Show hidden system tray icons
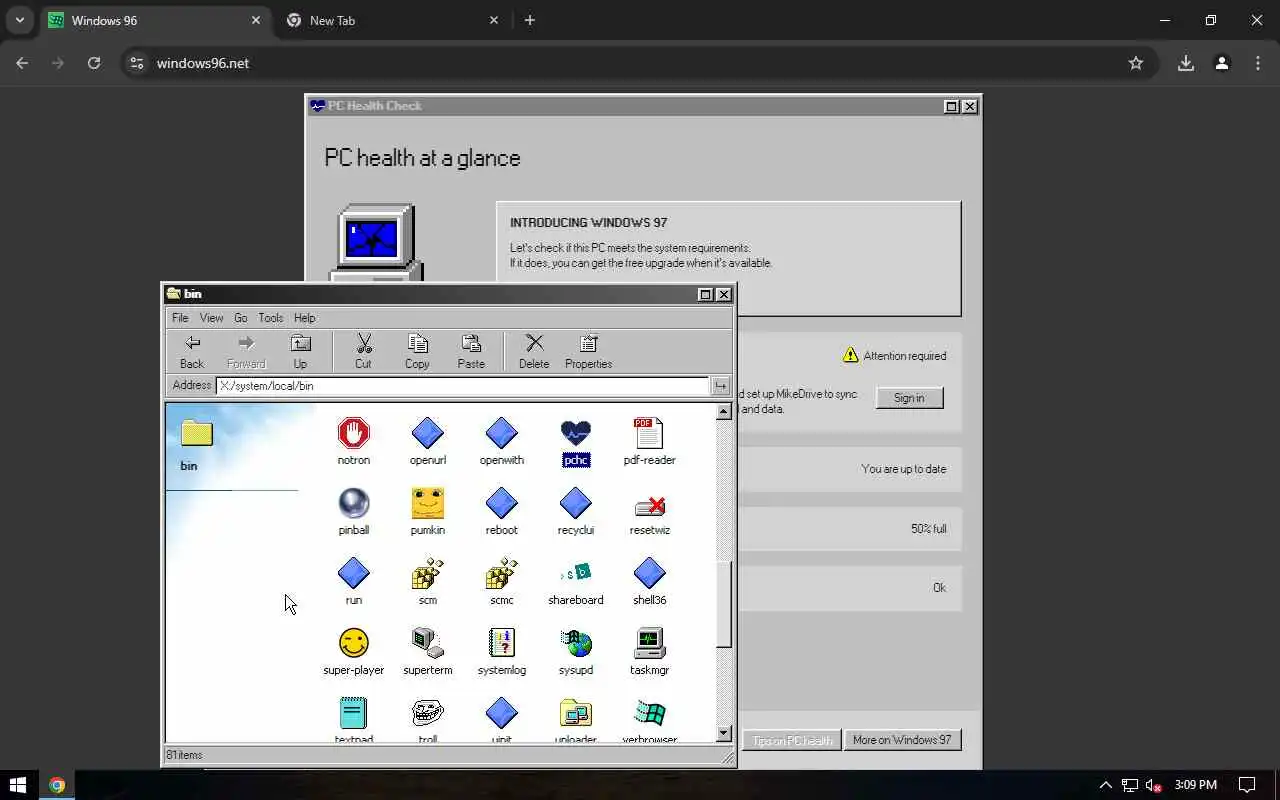 pyautogui.click(x=1105, y=785)
